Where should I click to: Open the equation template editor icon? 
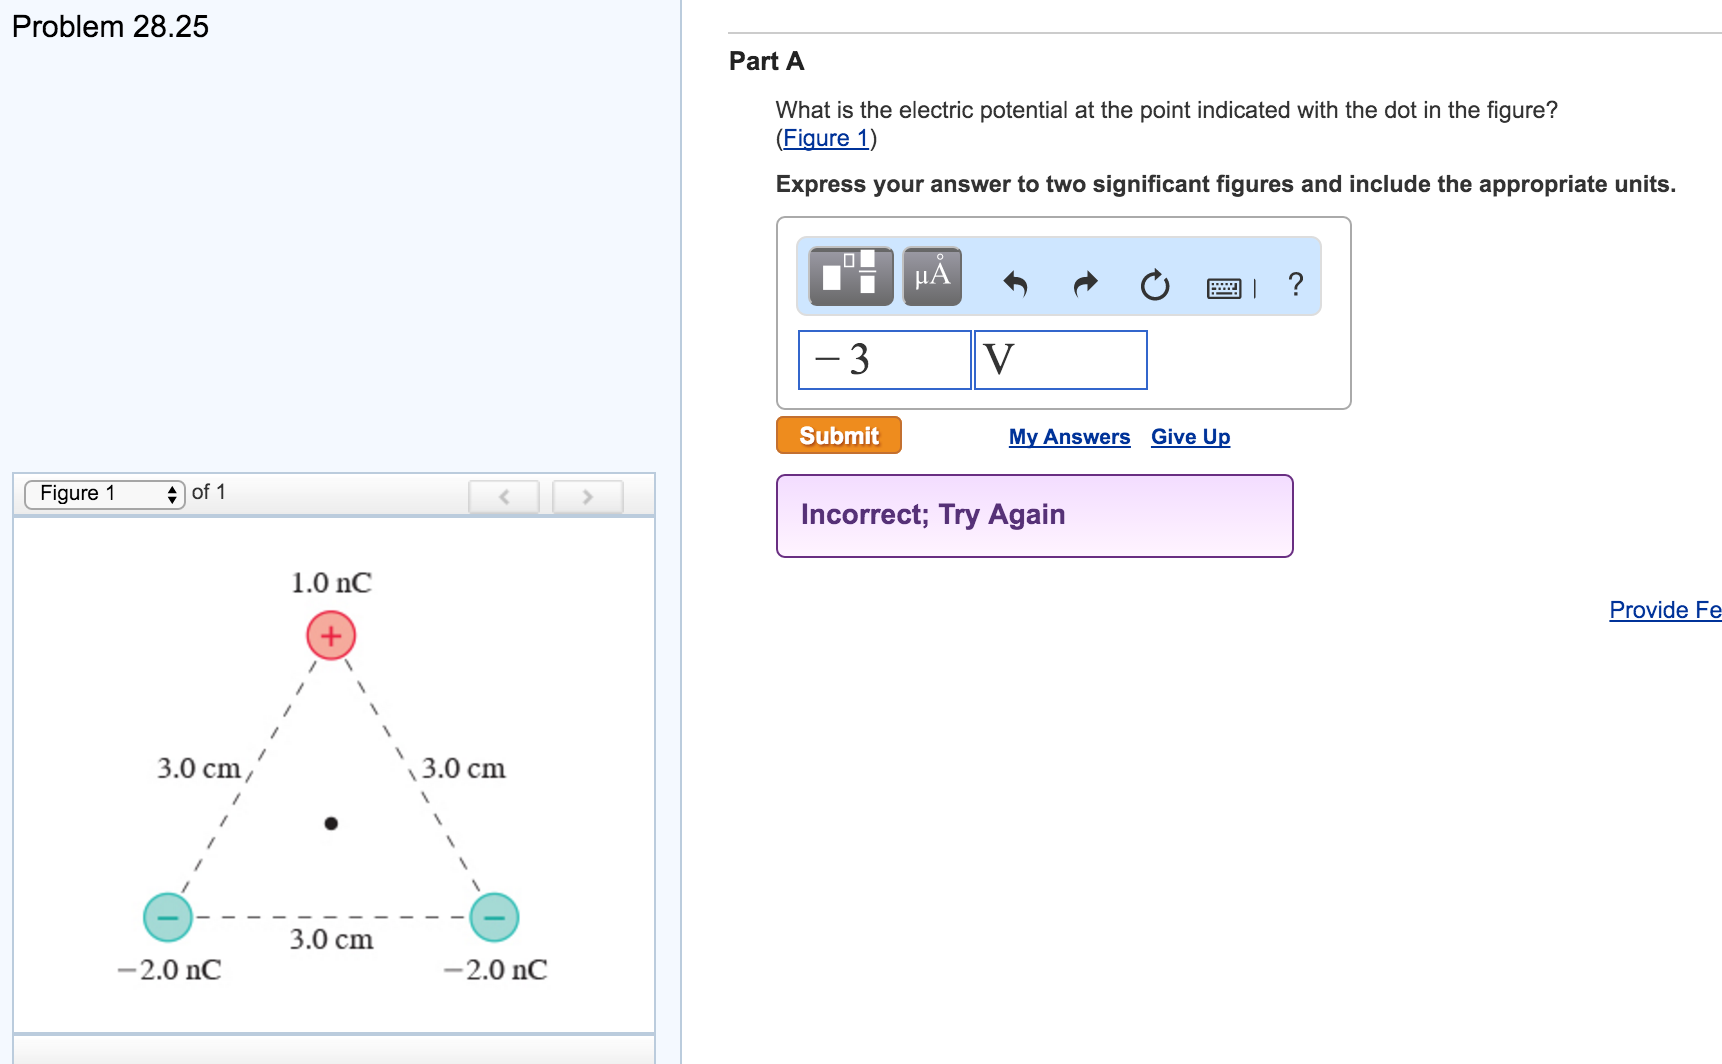[x=851, y=277]
